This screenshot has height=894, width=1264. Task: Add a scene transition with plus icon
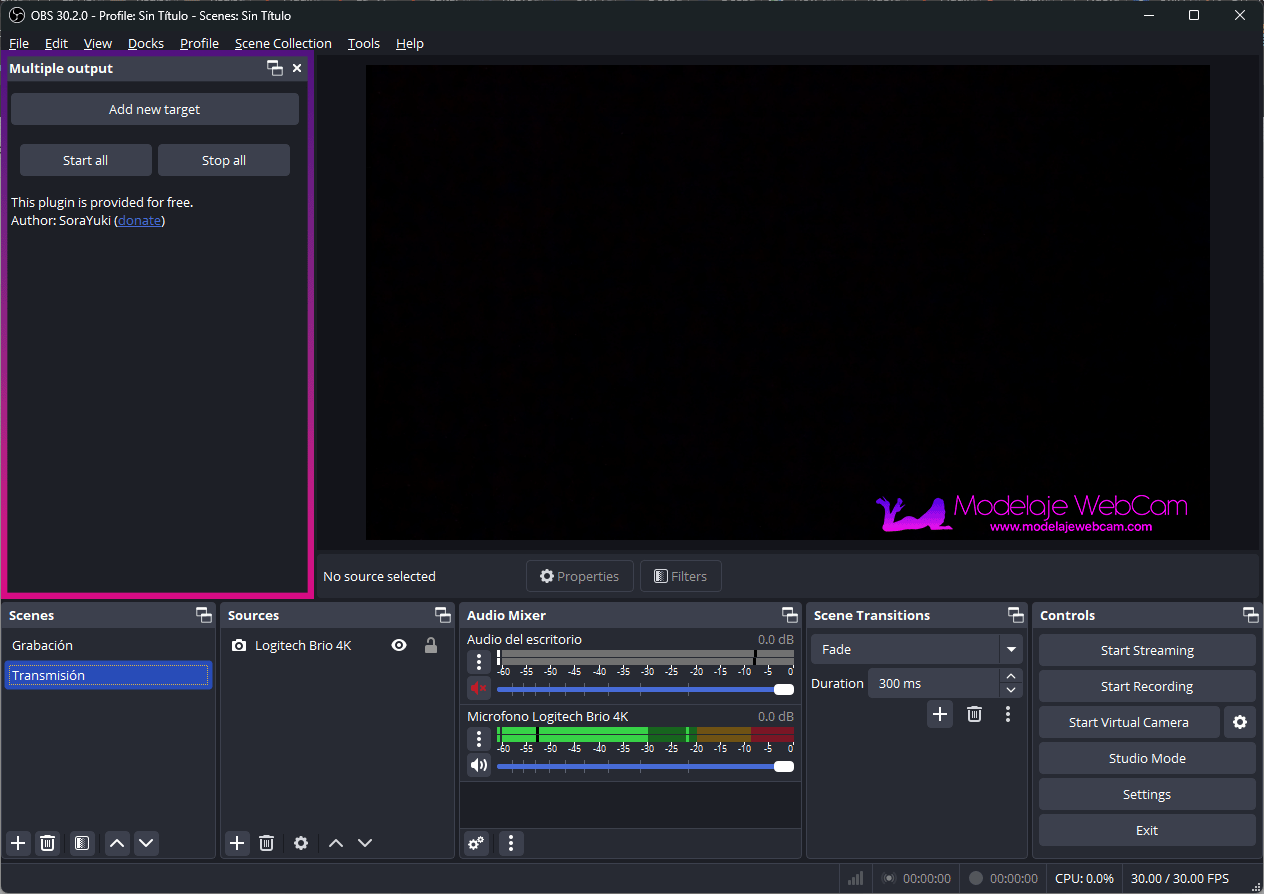click(940, 714)
